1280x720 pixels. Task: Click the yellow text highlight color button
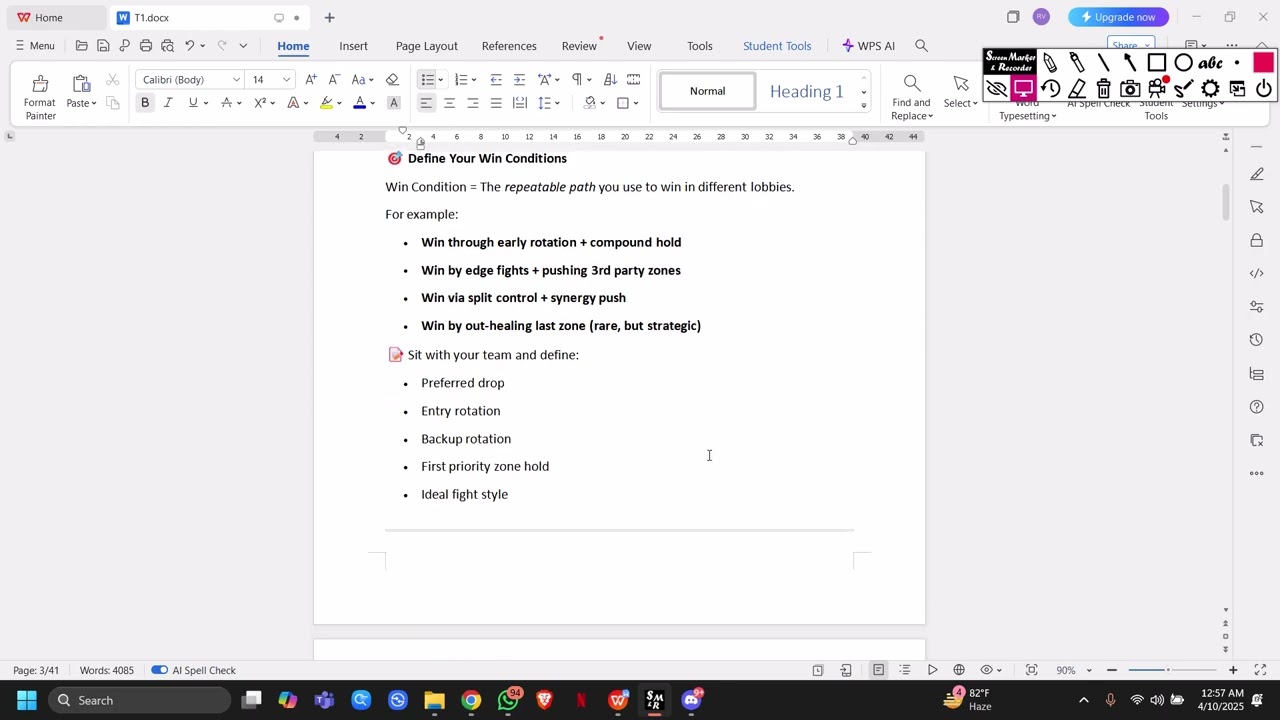pyautogui.click(x=326, y=103)
